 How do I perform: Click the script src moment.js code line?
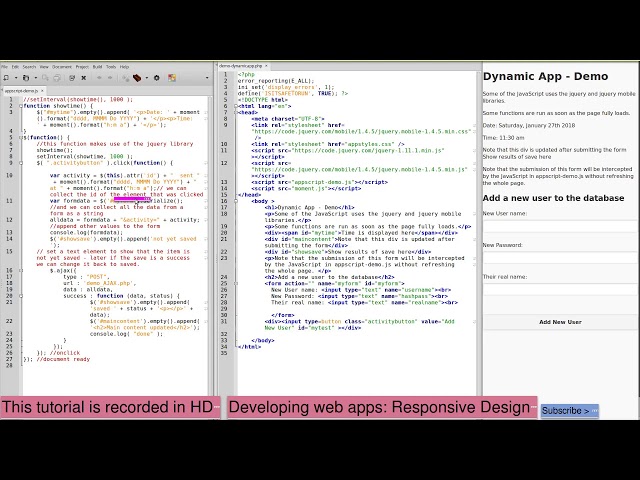coord(306,189)
